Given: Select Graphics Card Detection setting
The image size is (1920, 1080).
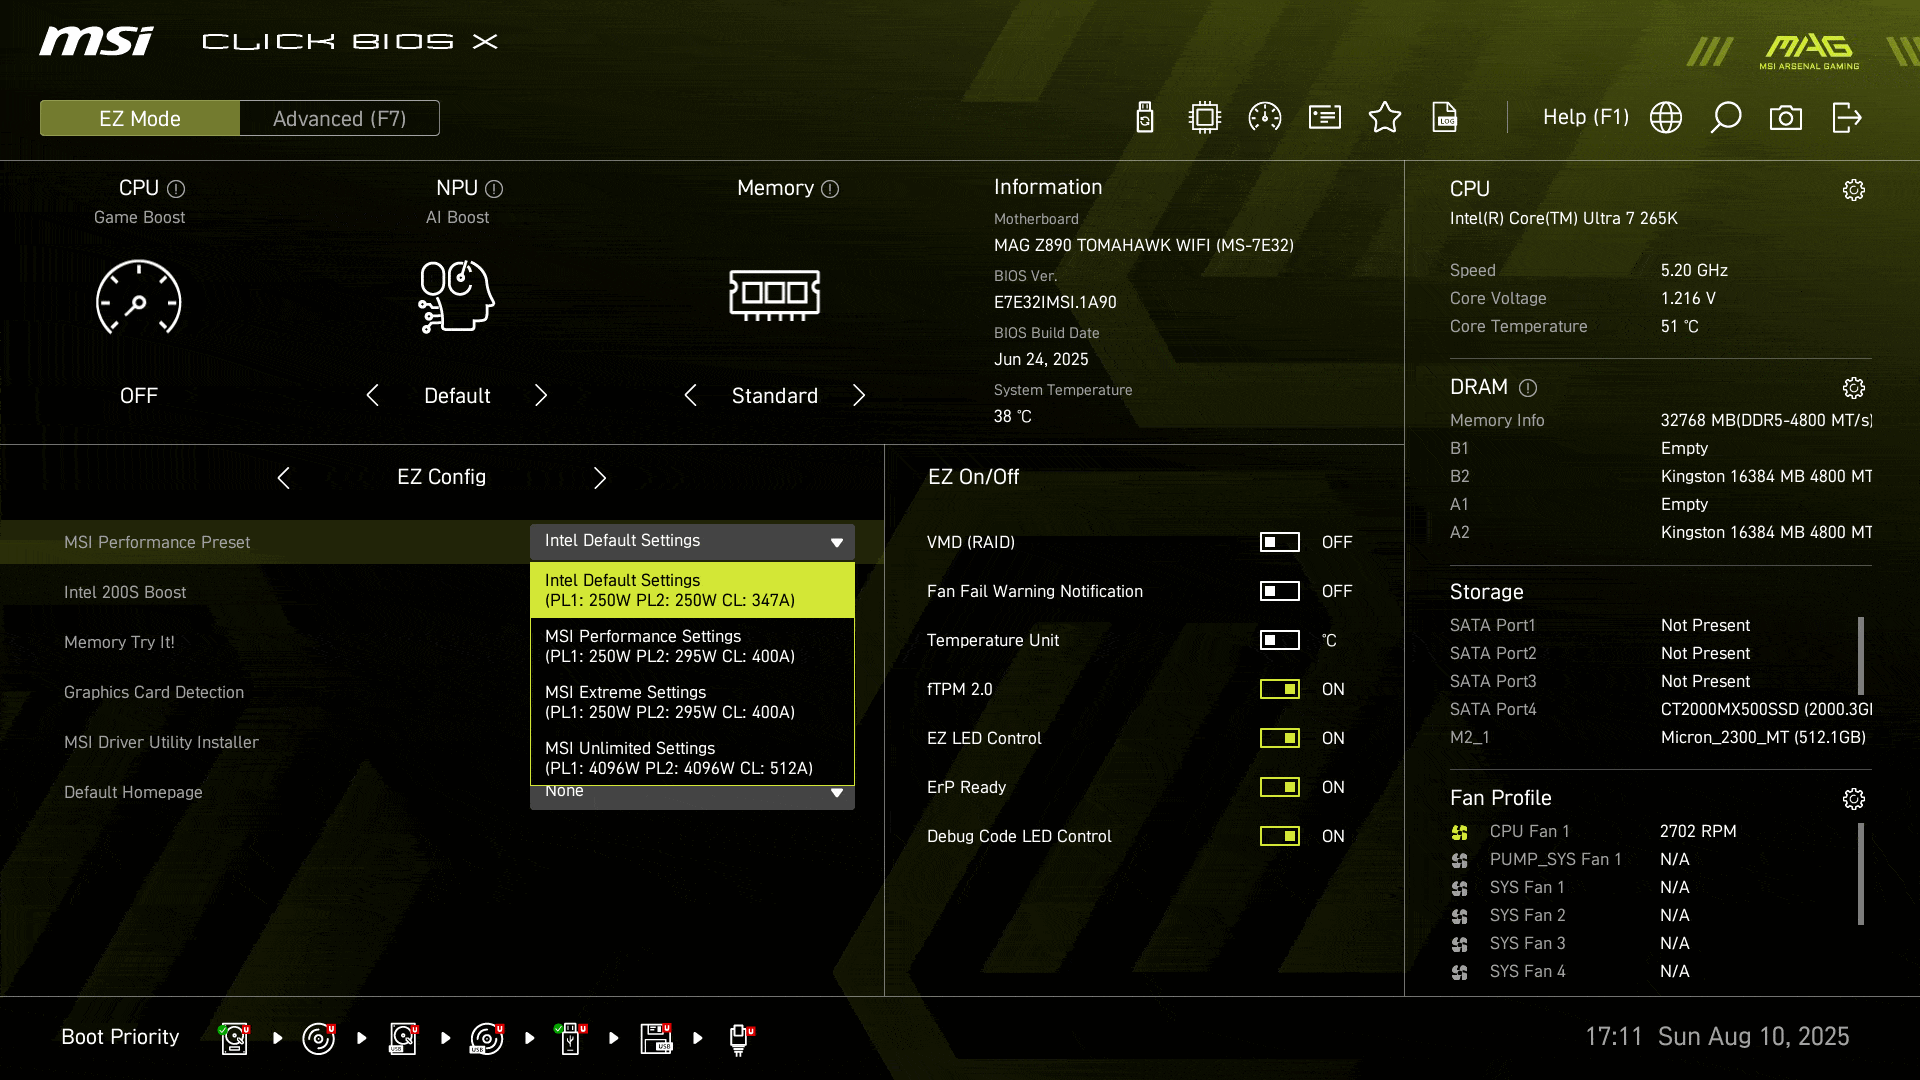Looking at the screenshot, I should coord(154,692).
